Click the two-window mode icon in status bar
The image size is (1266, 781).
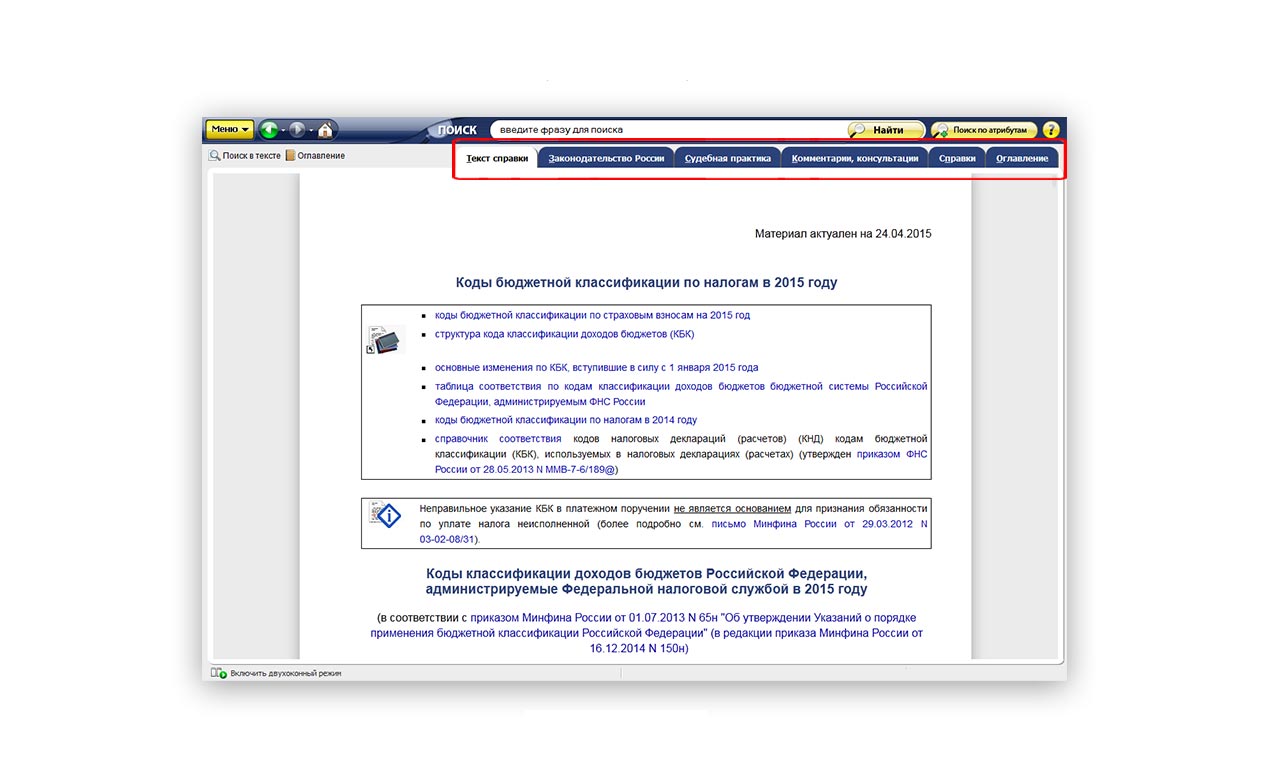point(218,674)
